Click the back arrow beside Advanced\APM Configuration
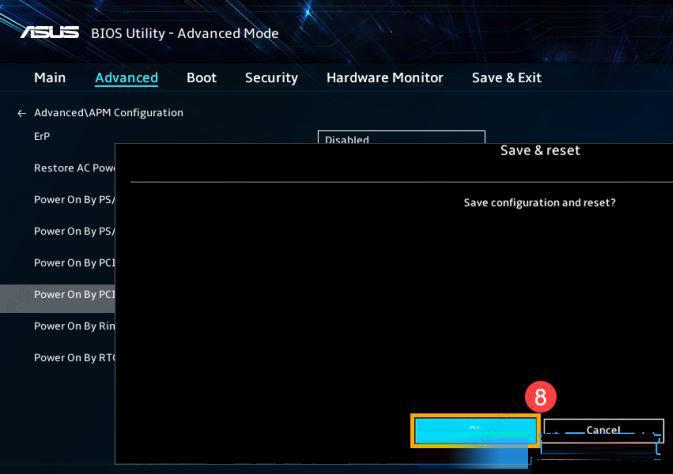 click(x=22, y=113)
